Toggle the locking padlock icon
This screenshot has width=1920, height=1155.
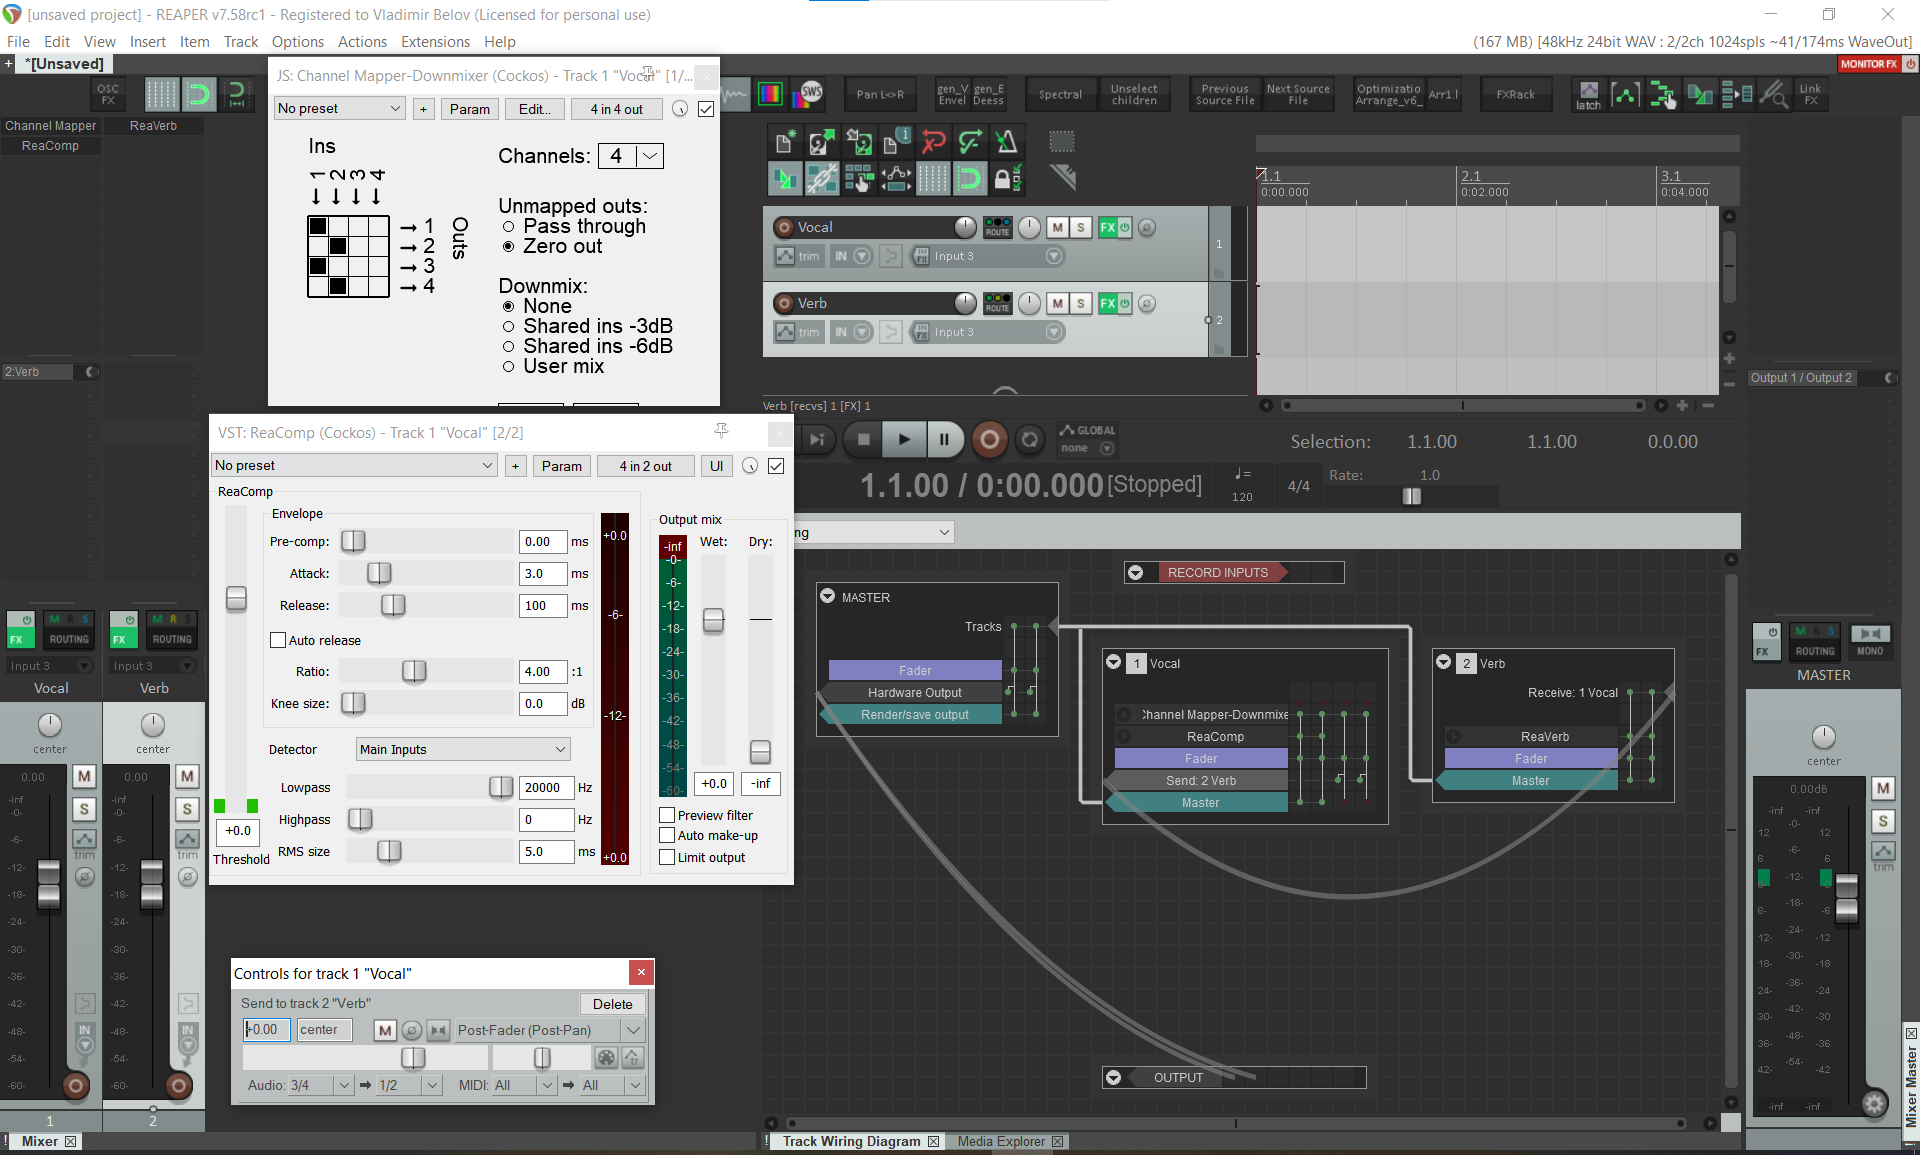pyautogui.click(x=1007, y=179)
